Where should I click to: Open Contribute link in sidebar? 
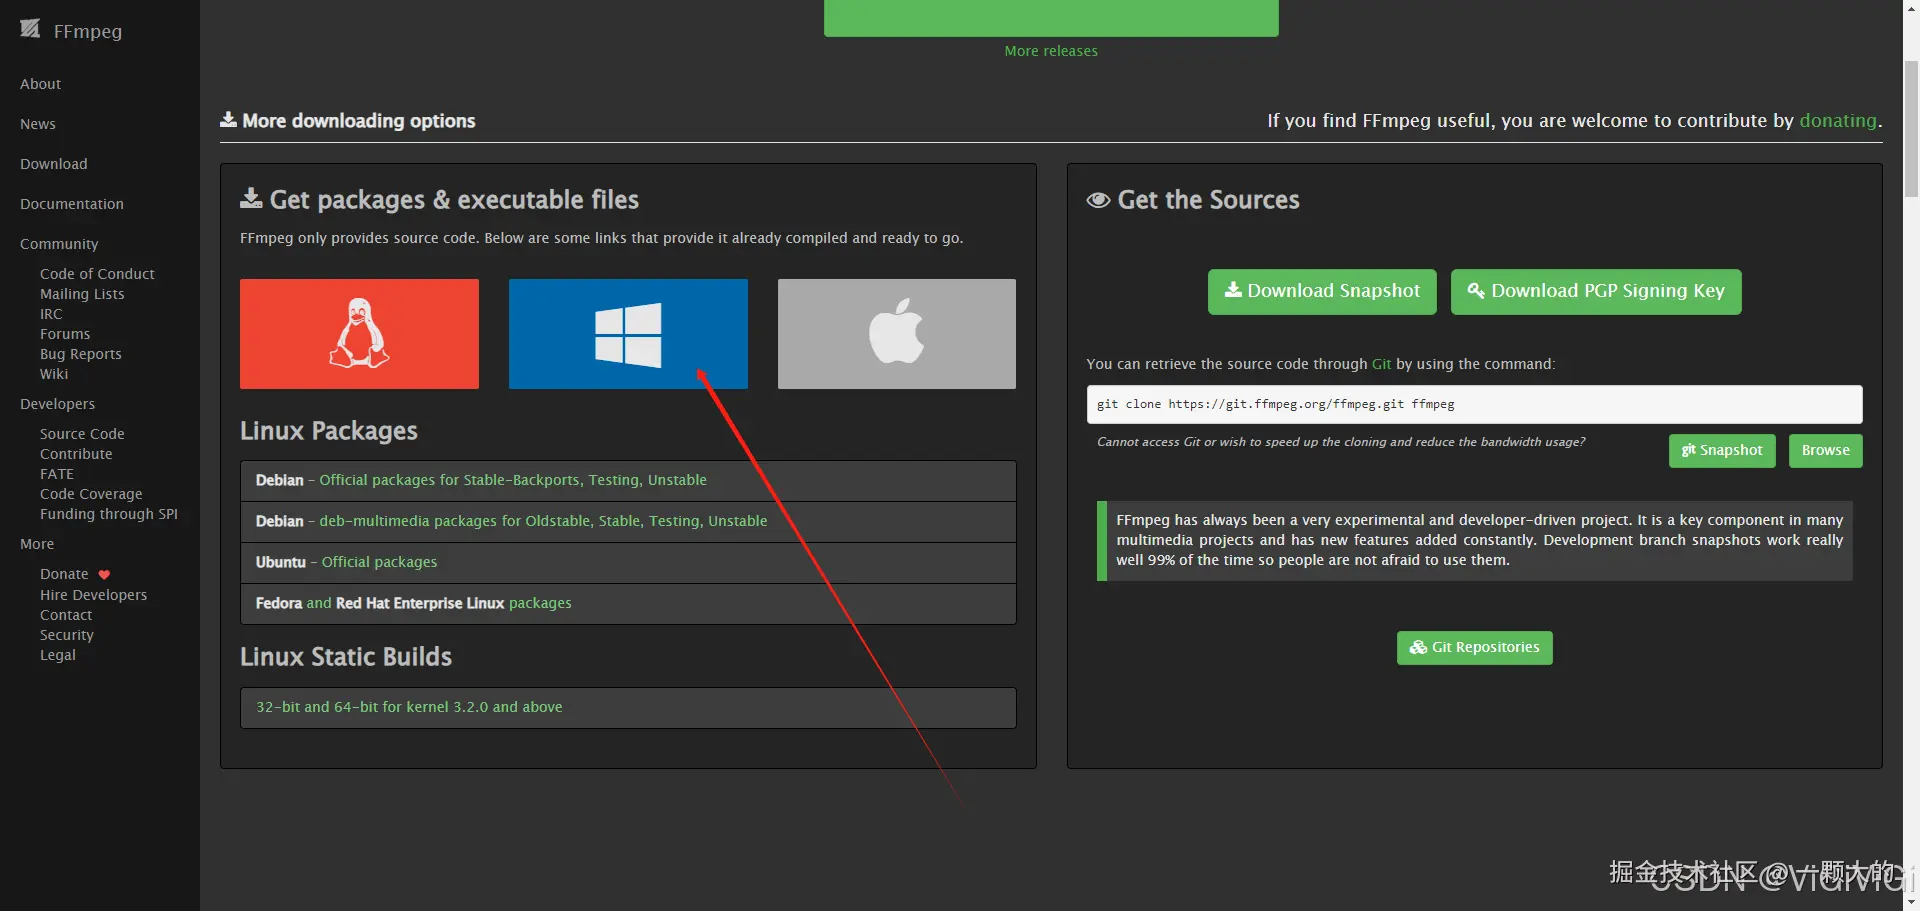[76, 454]
